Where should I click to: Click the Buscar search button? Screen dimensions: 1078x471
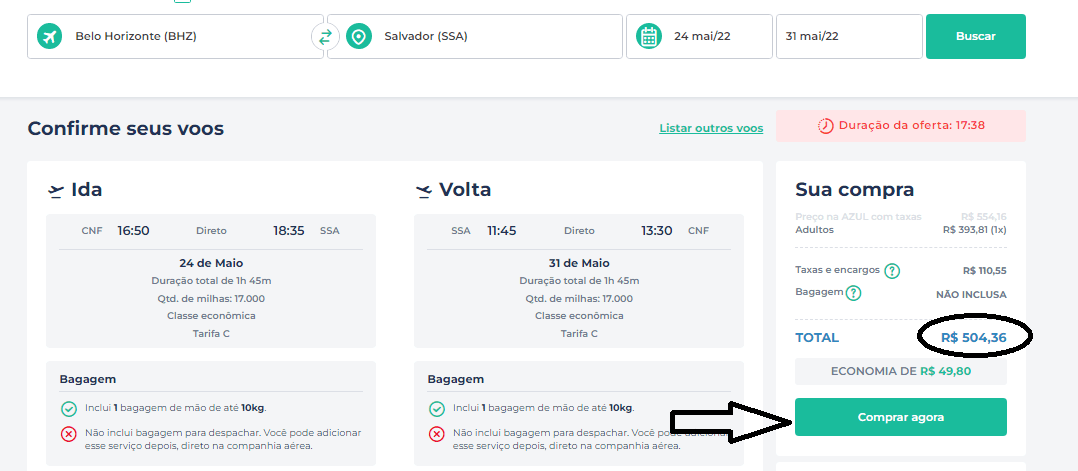point(976,36)
